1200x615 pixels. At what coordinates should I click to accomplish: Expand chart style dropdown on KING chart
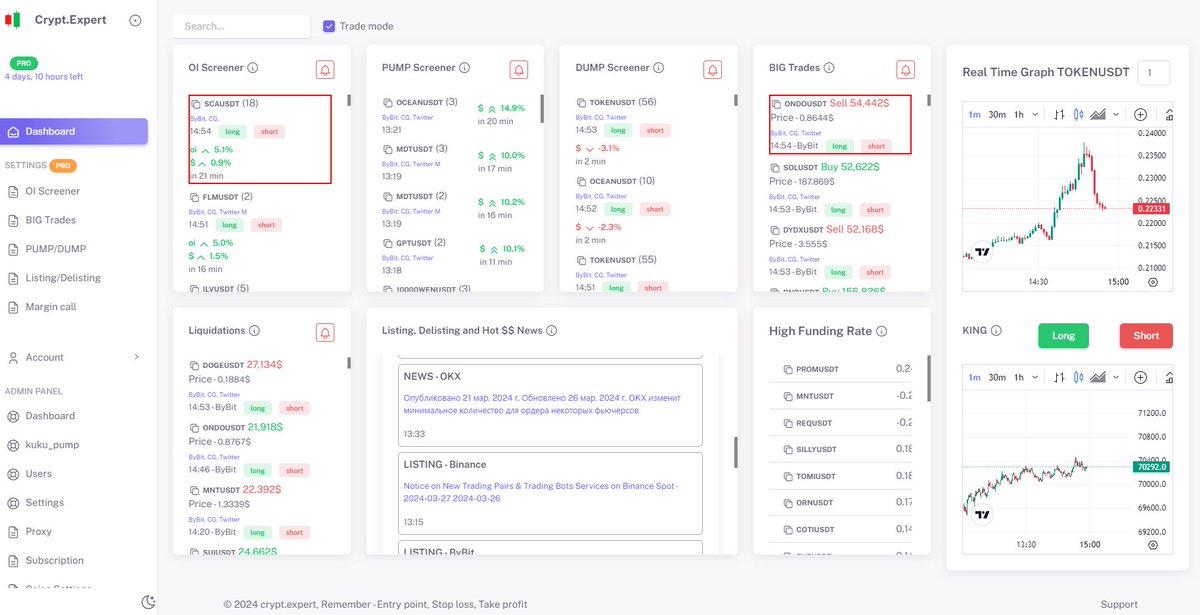pyautogui.click(x=1116, y=377)
